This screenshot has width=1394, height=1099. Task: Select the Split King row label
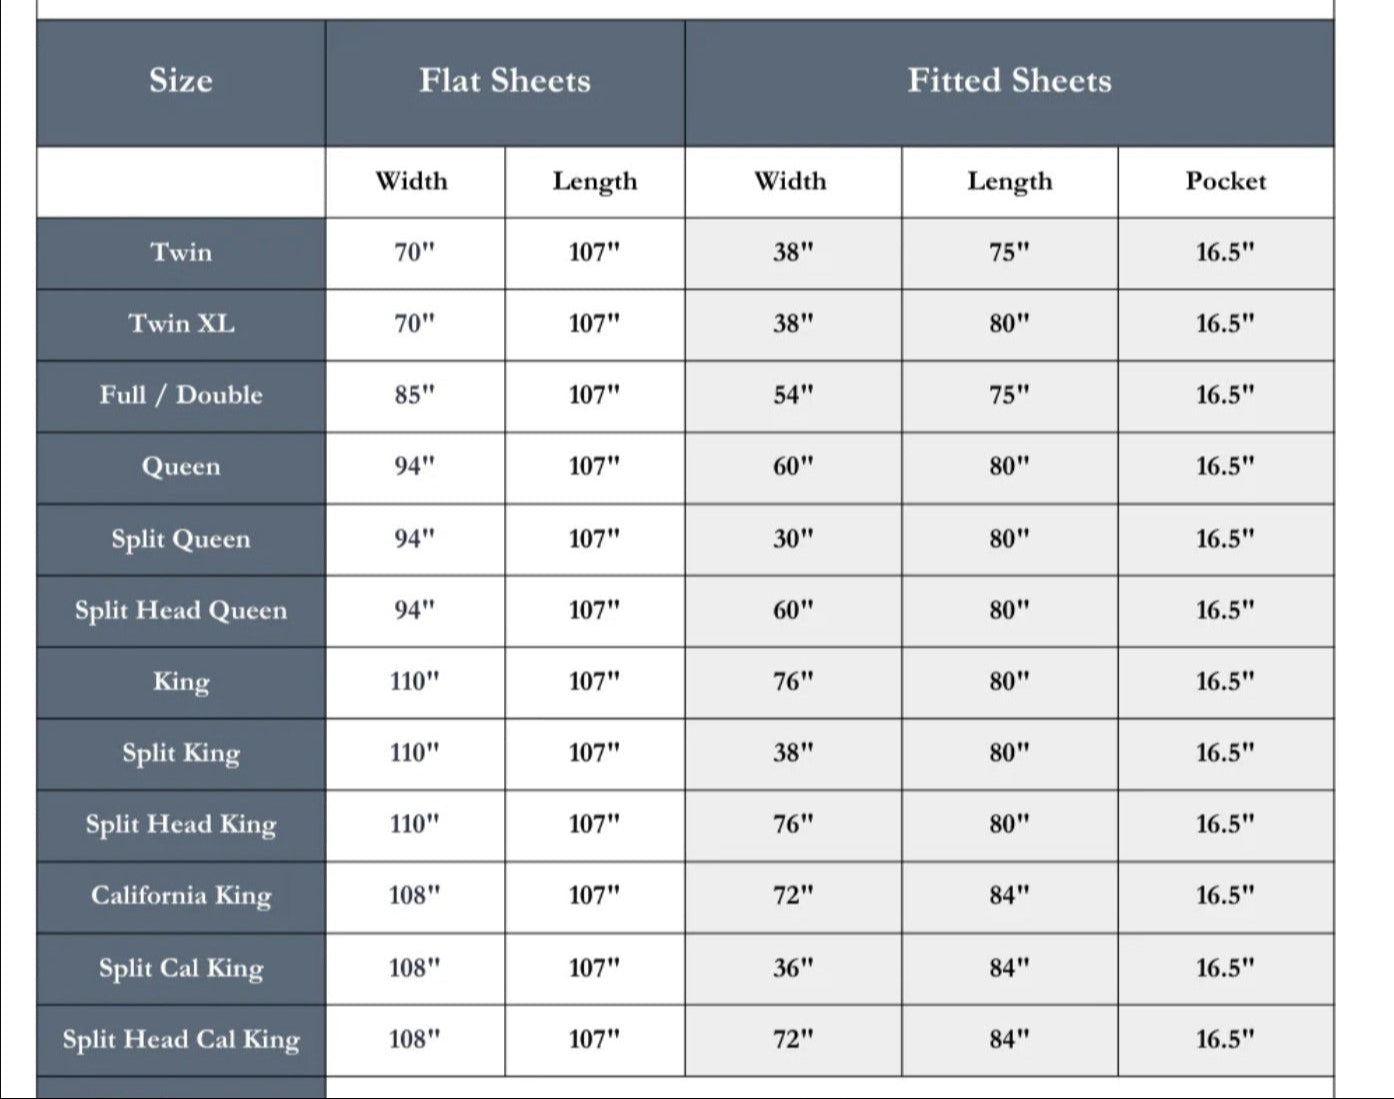pyautogui.click(x=181, y=753)
